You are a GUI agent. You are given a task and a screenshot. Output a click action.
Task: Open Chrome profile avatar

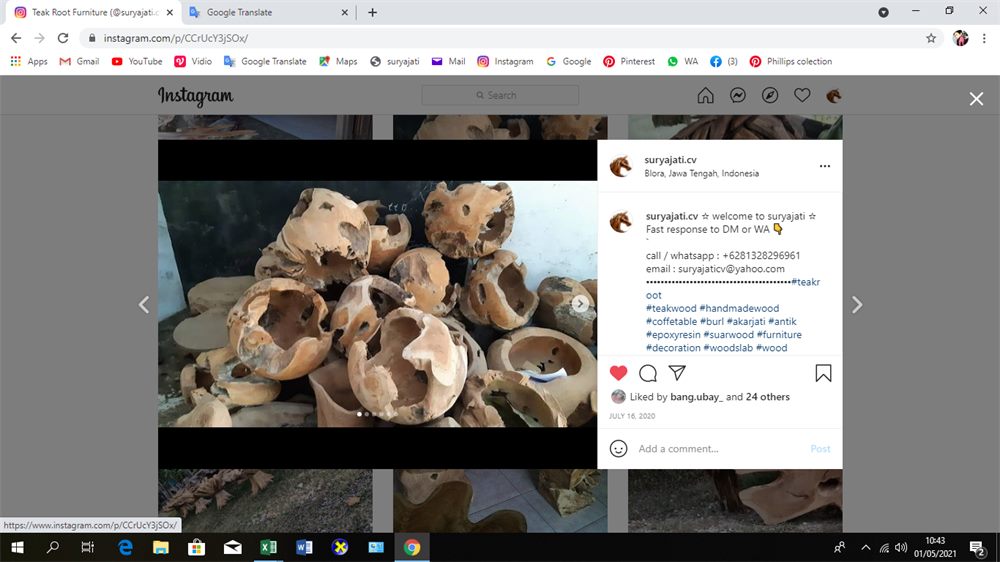(x=960, y=38)
